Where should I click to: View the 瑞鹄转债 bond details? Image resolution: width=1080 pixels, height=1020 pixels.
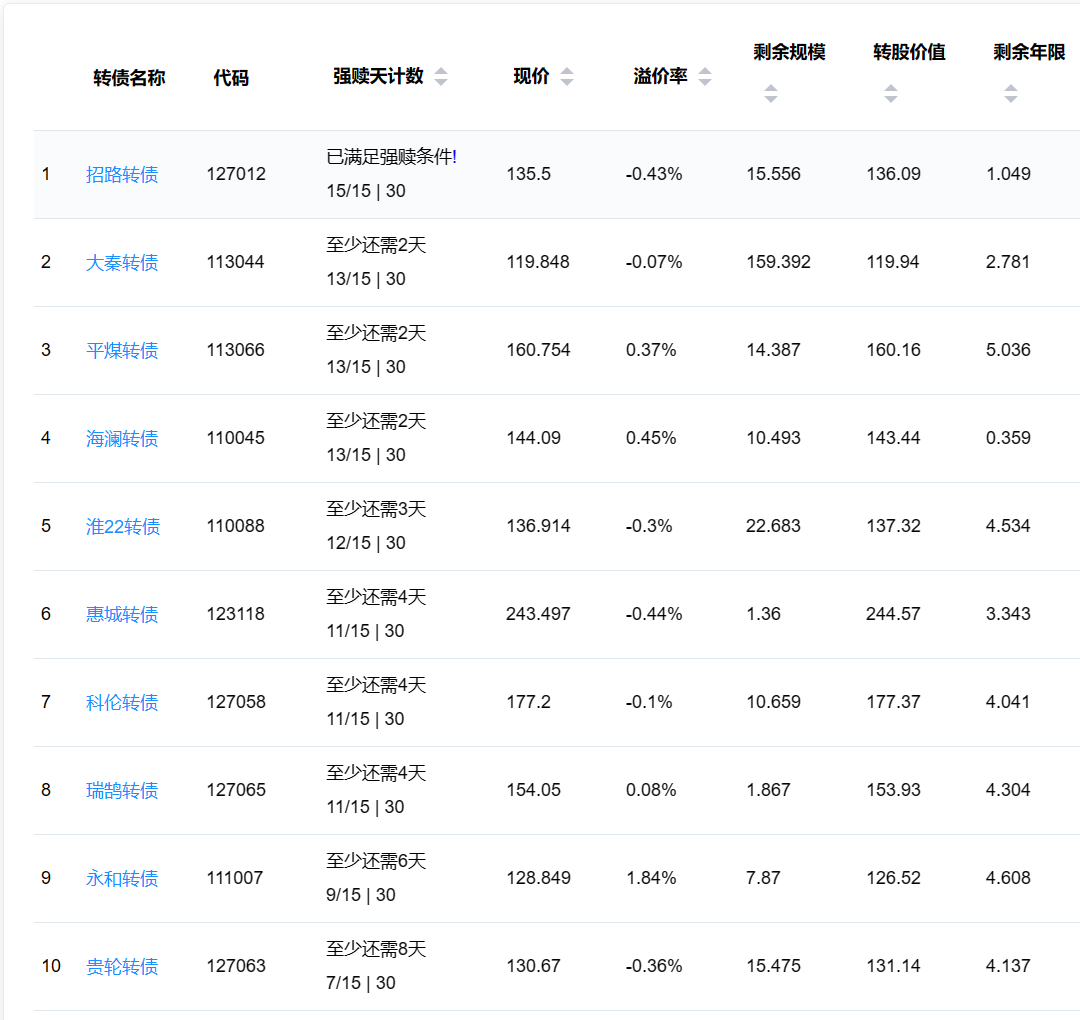click(122, 791)
